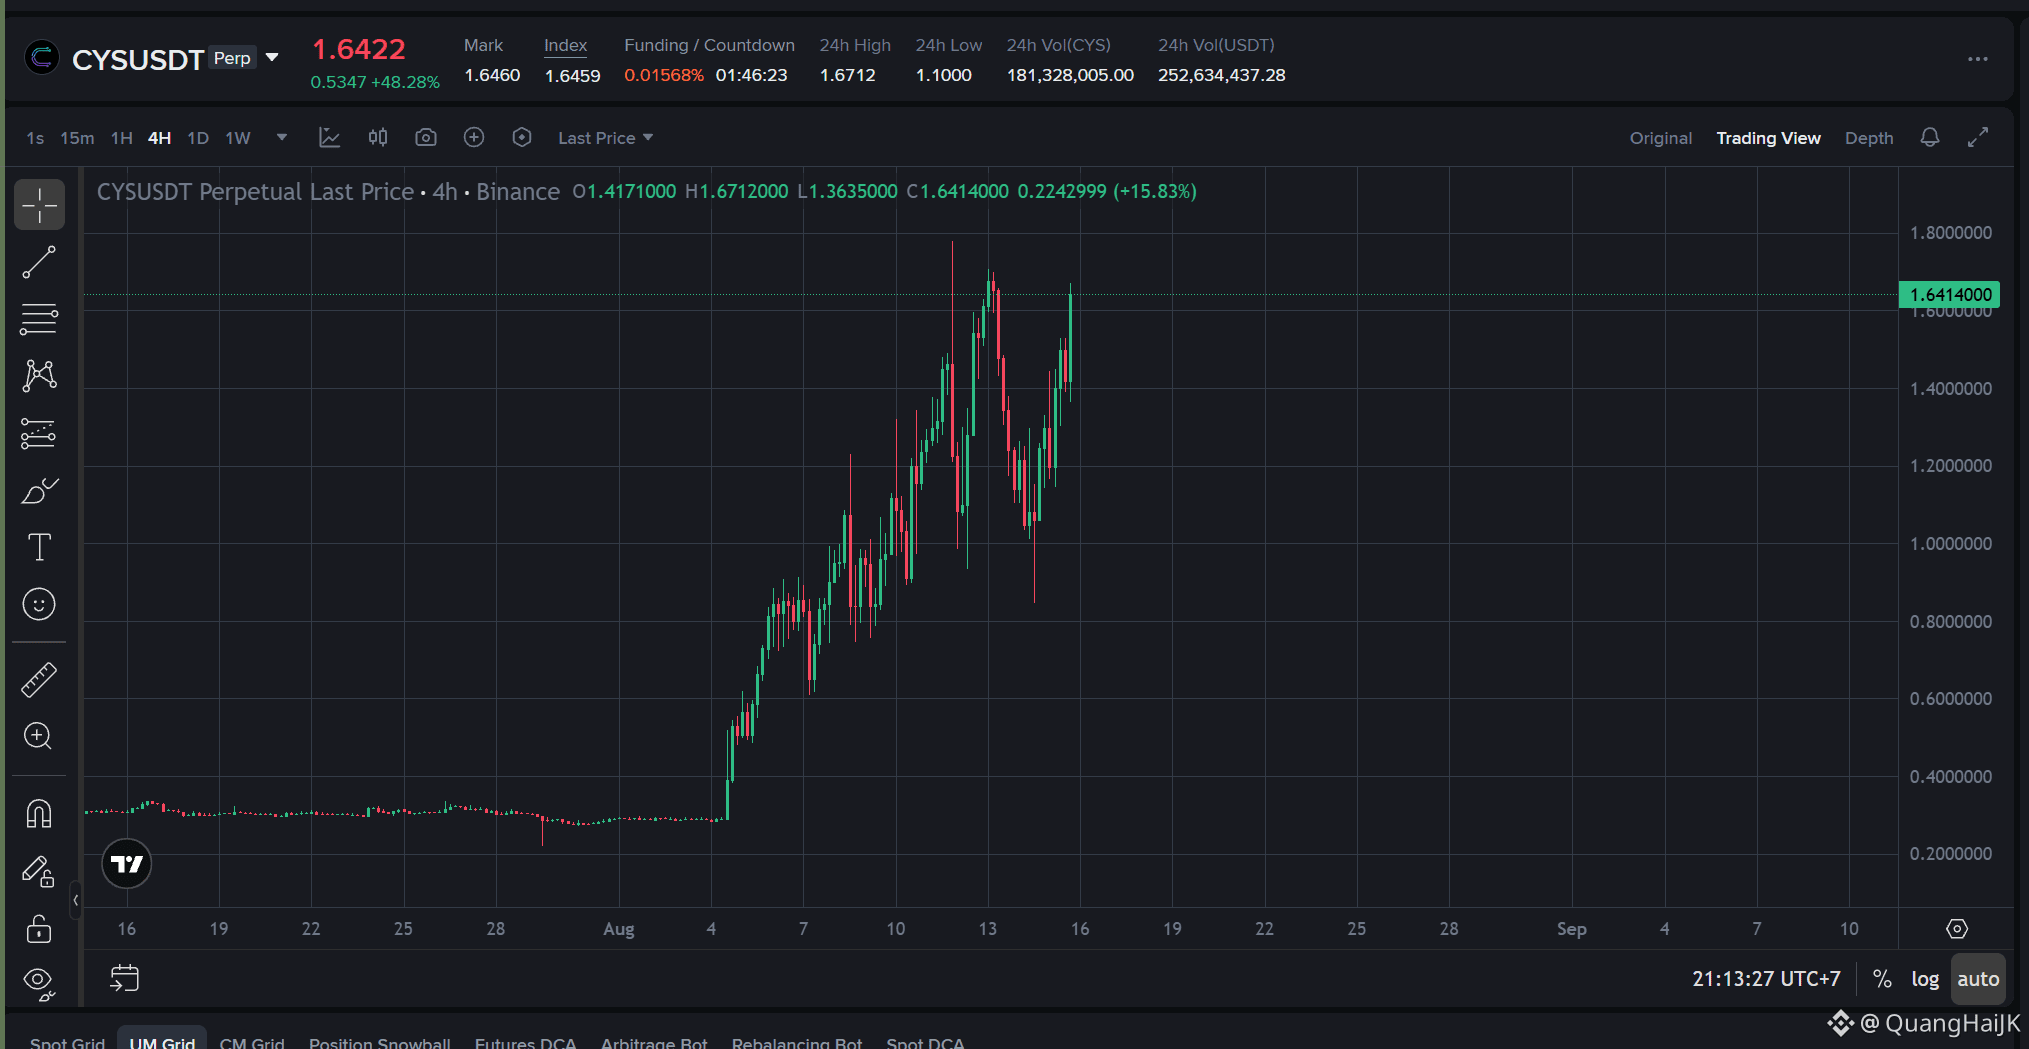Switch to Depth chart view

[x=1869, y=138]
